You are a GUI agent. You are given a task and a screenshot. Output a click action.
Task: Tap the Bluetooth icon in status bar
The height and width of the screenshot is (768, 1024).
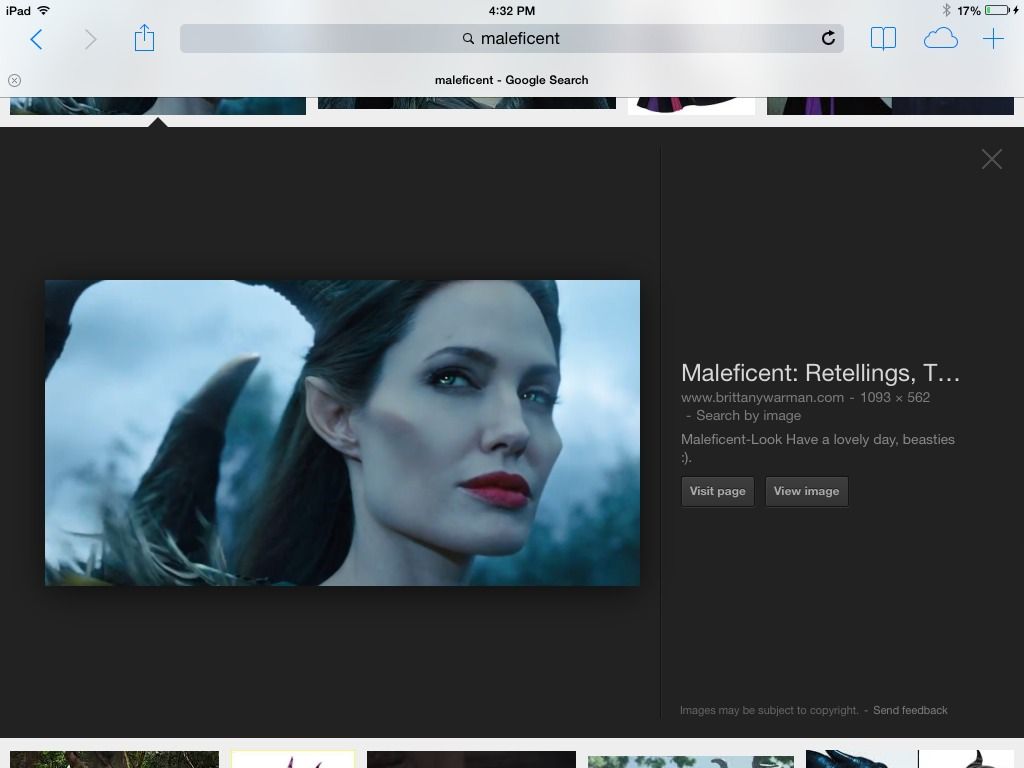click(x=946, y=10)
